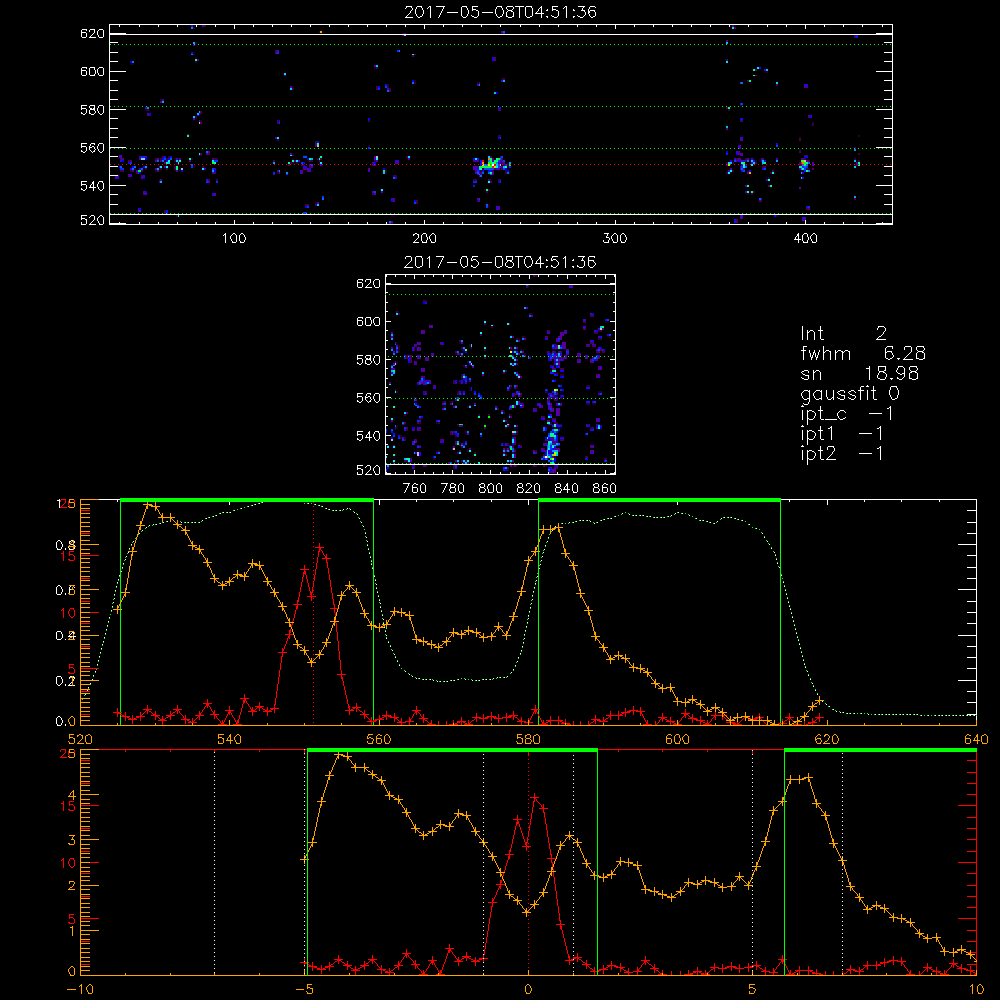Select the 'Int 2' readout text

843,333
